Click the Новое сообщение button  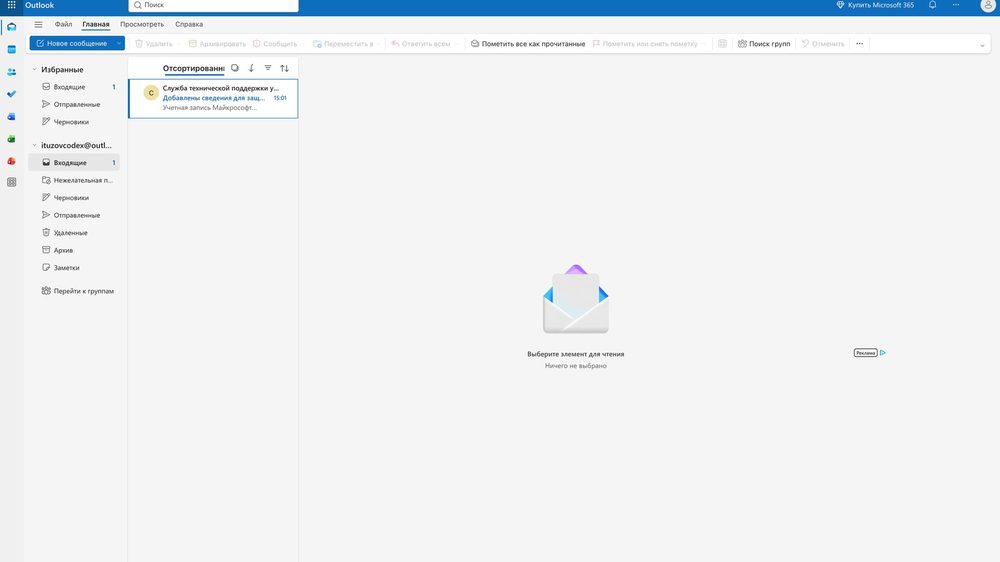(71, 43)
